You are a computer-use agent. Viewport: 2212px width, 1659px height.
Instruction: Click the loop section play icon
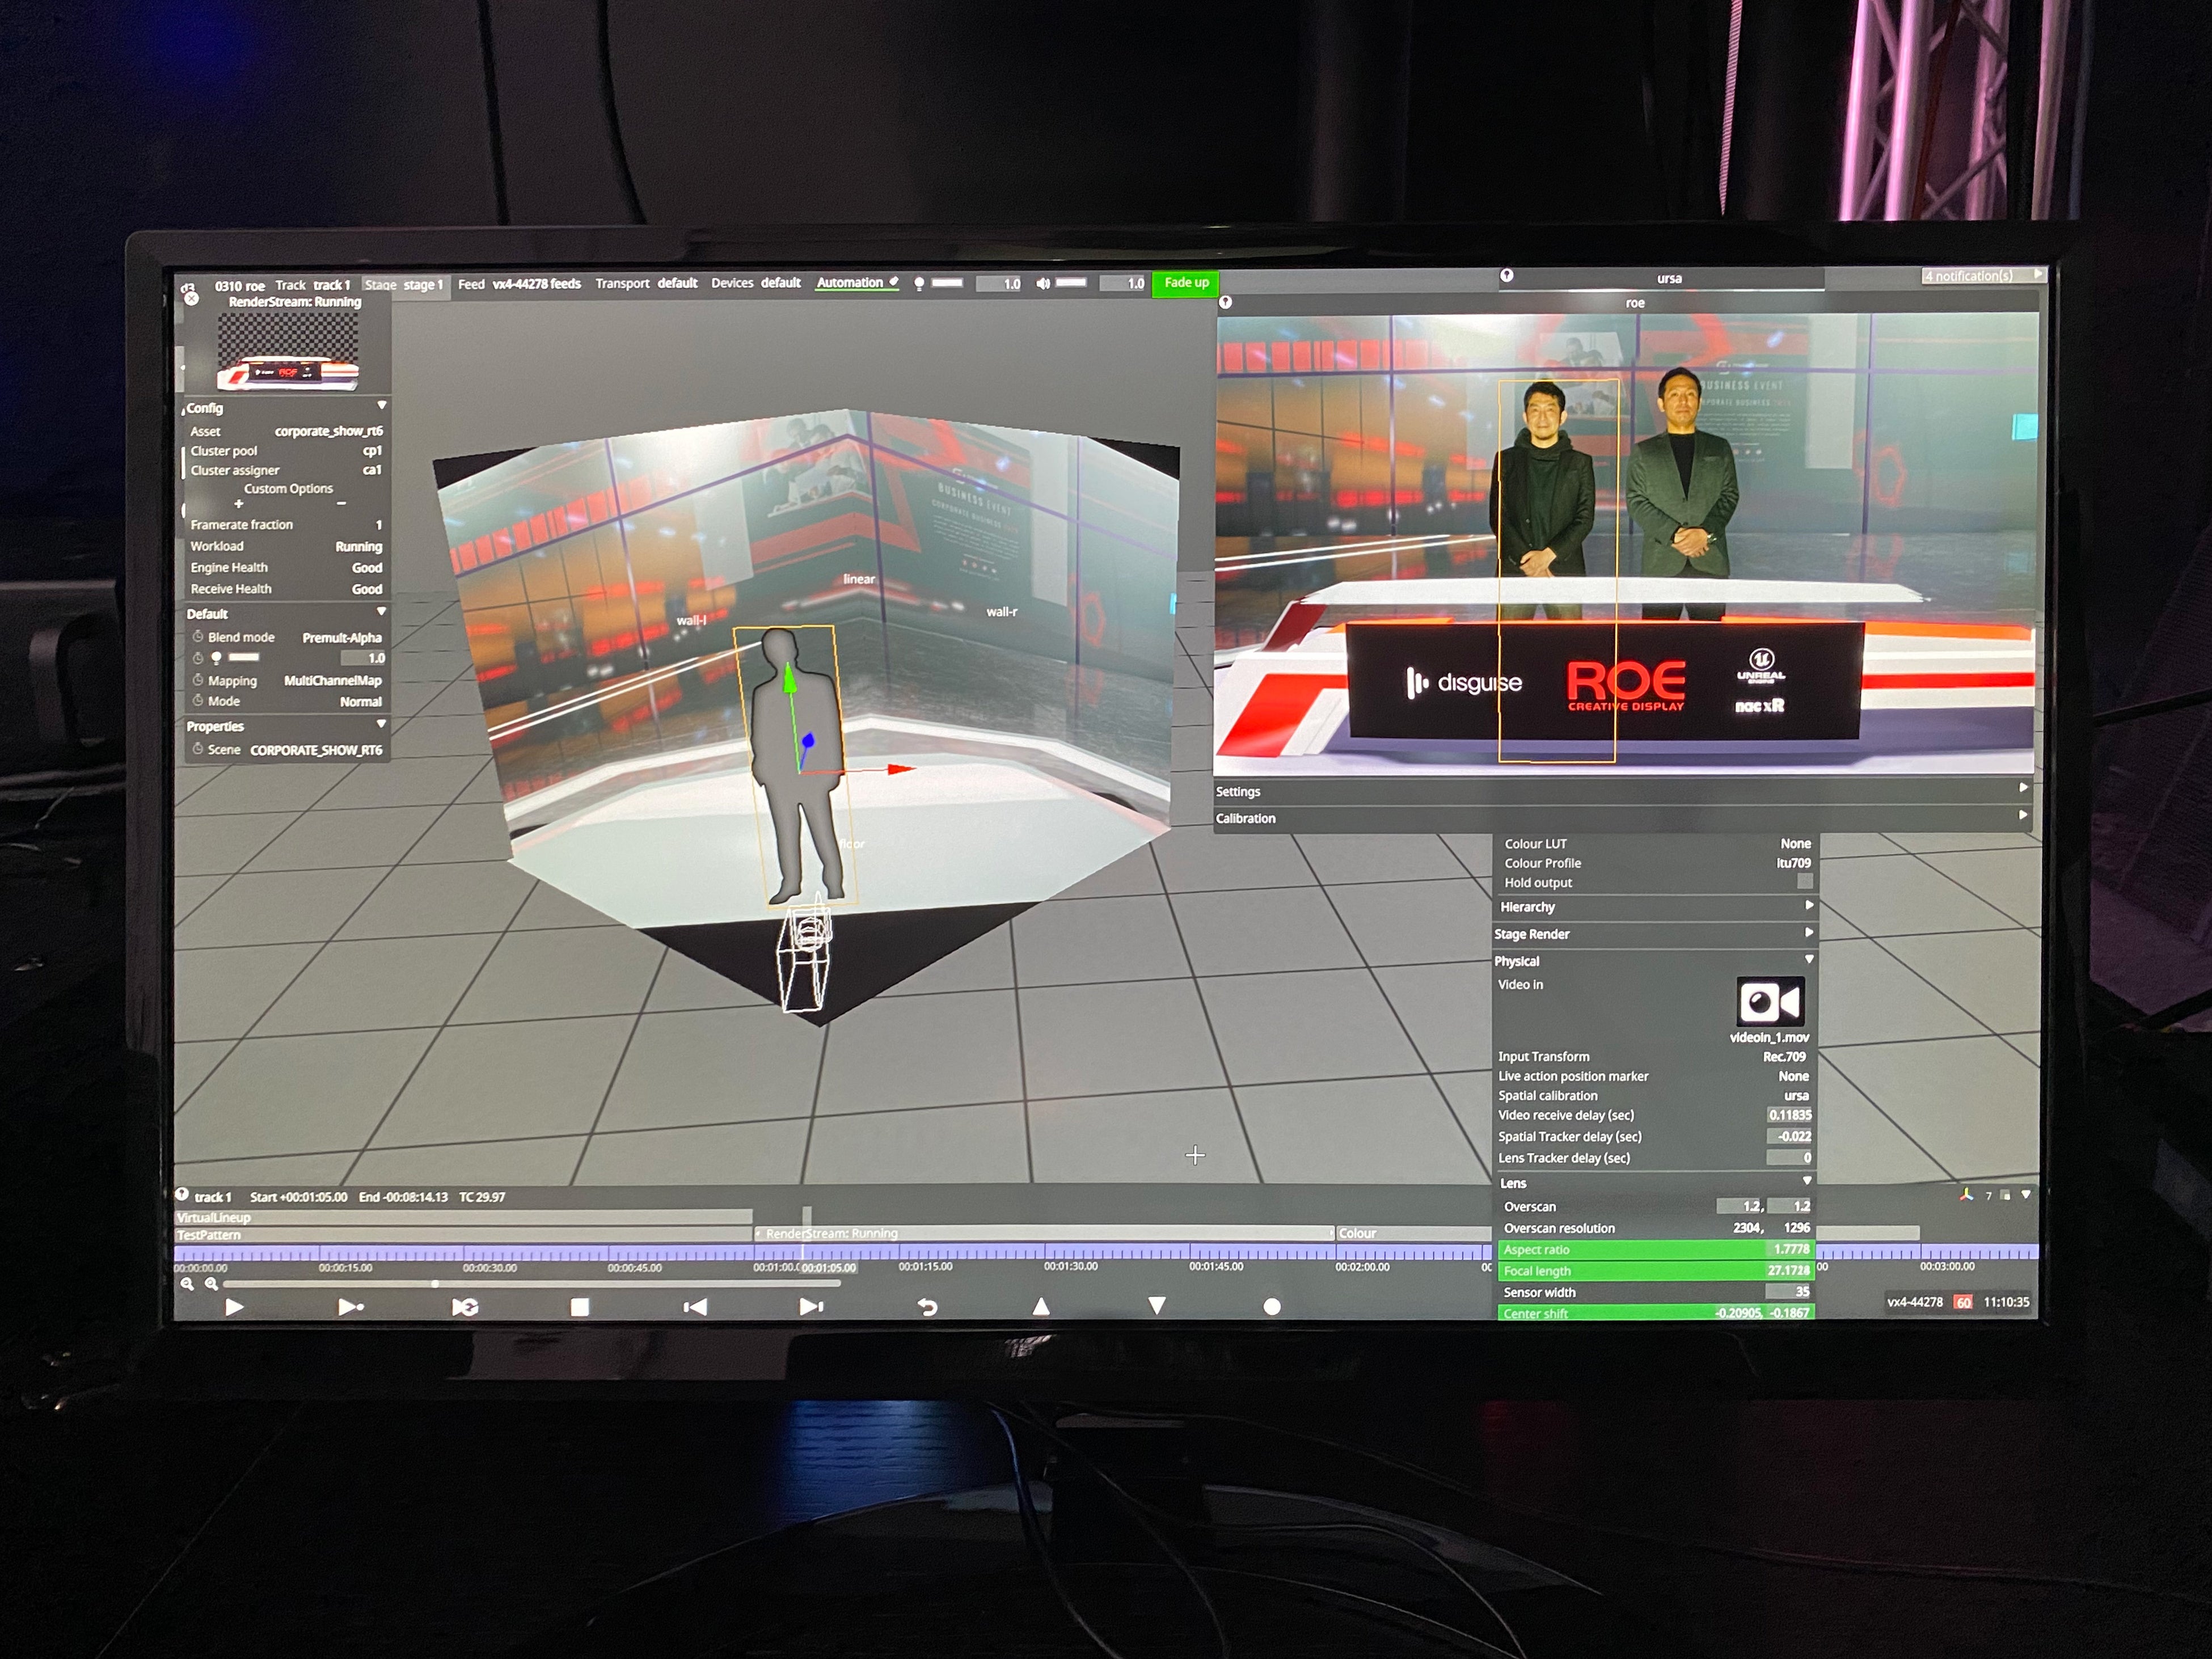point(465,1307)
